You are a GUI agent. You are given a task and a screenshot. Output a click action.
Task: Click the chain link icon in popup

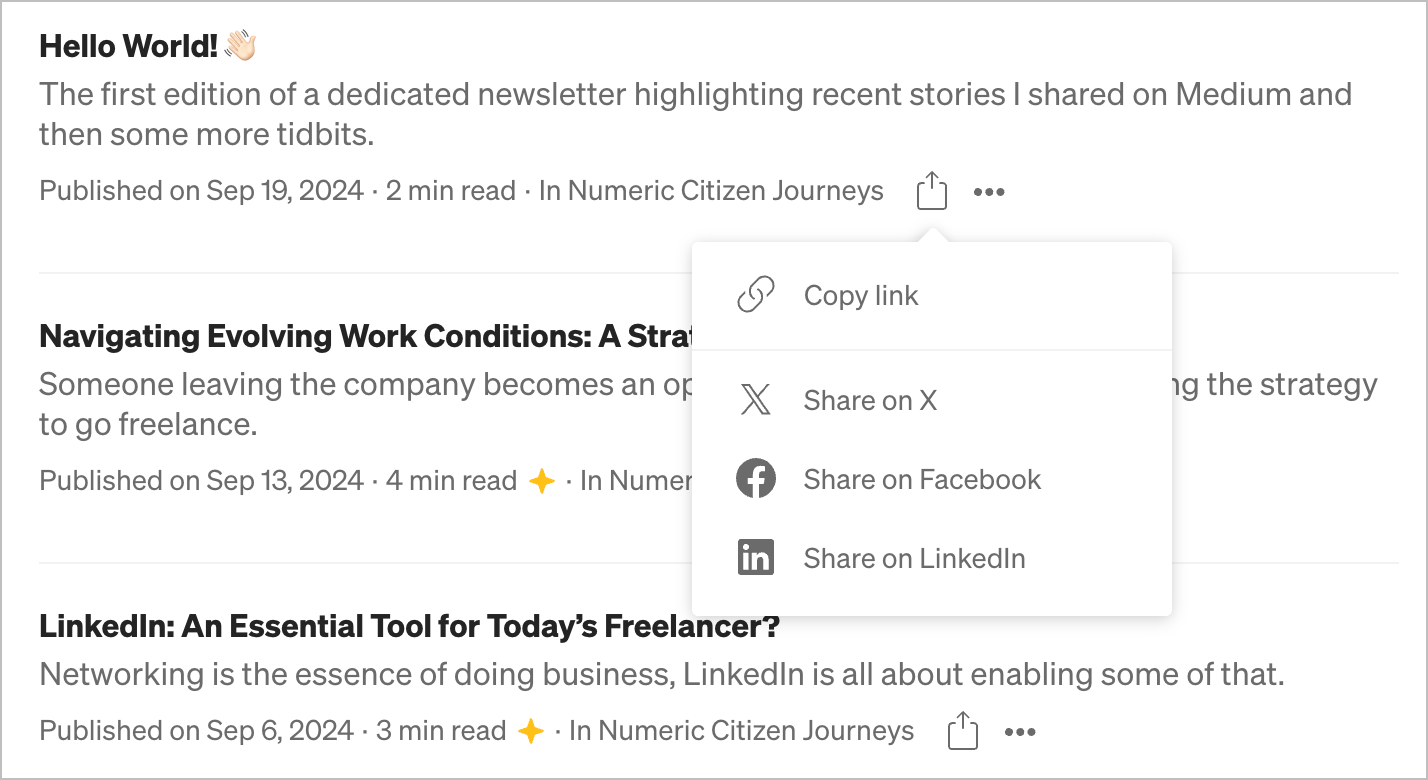(x=756, y=296)
